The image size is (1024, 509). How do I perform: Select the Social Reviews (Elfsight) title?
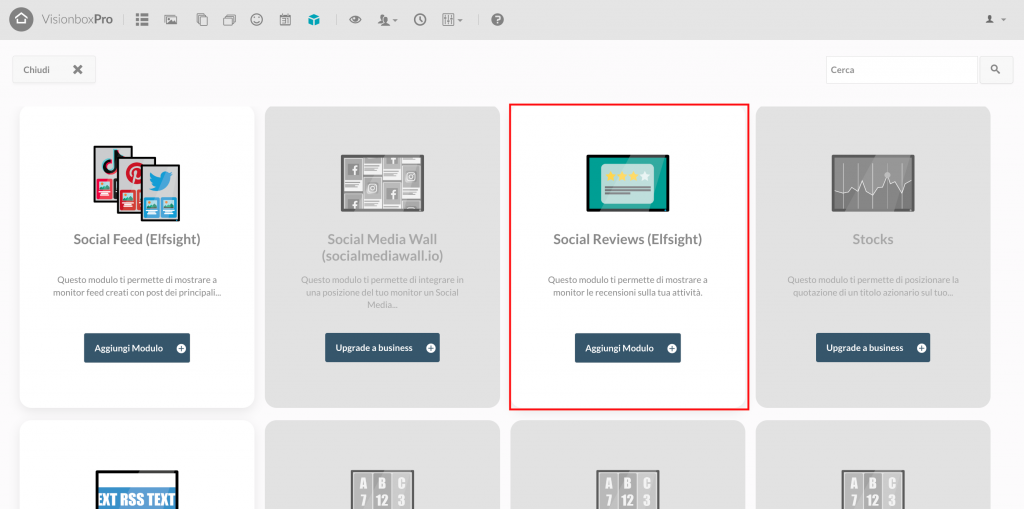[x=628, y=239]
